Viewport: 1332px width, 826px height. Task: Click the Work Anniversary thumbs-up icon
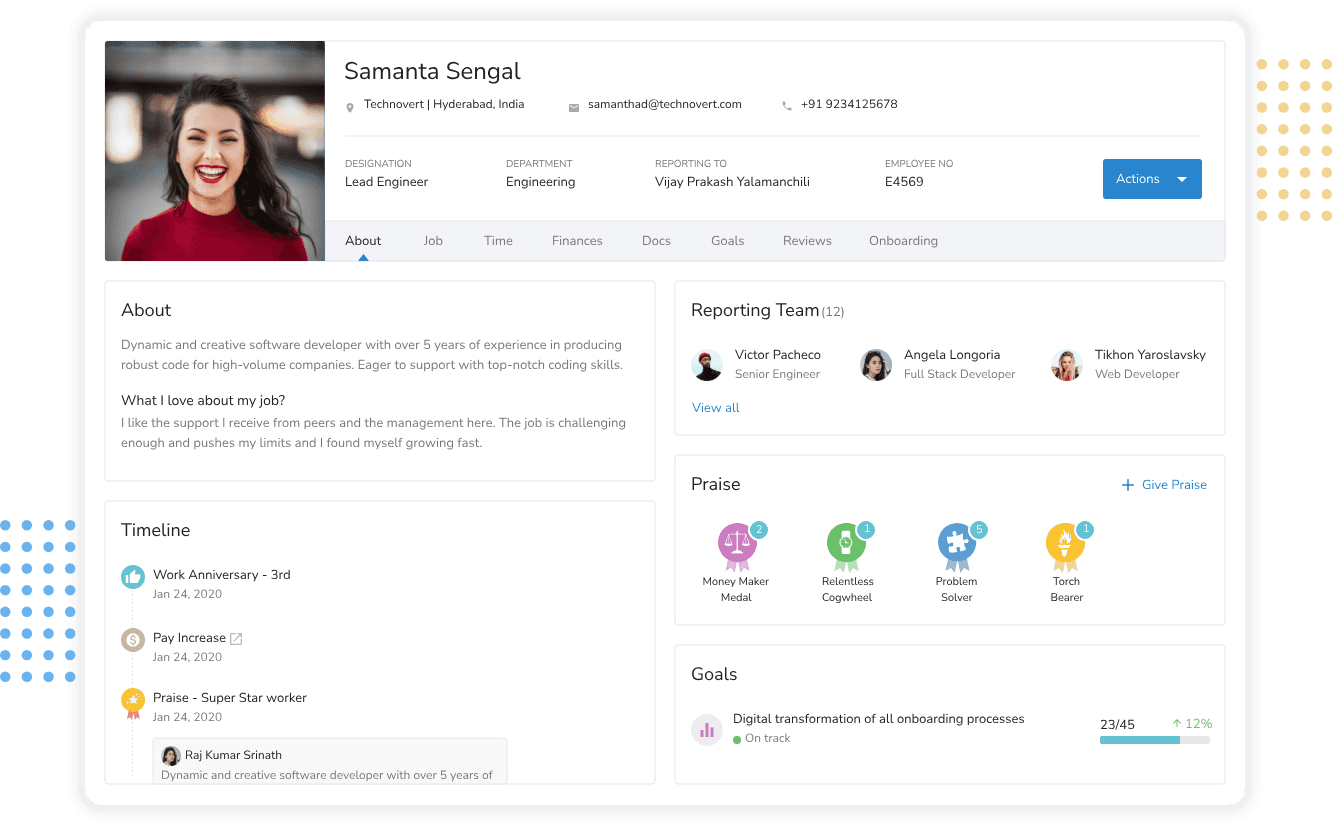click(133, 576)
